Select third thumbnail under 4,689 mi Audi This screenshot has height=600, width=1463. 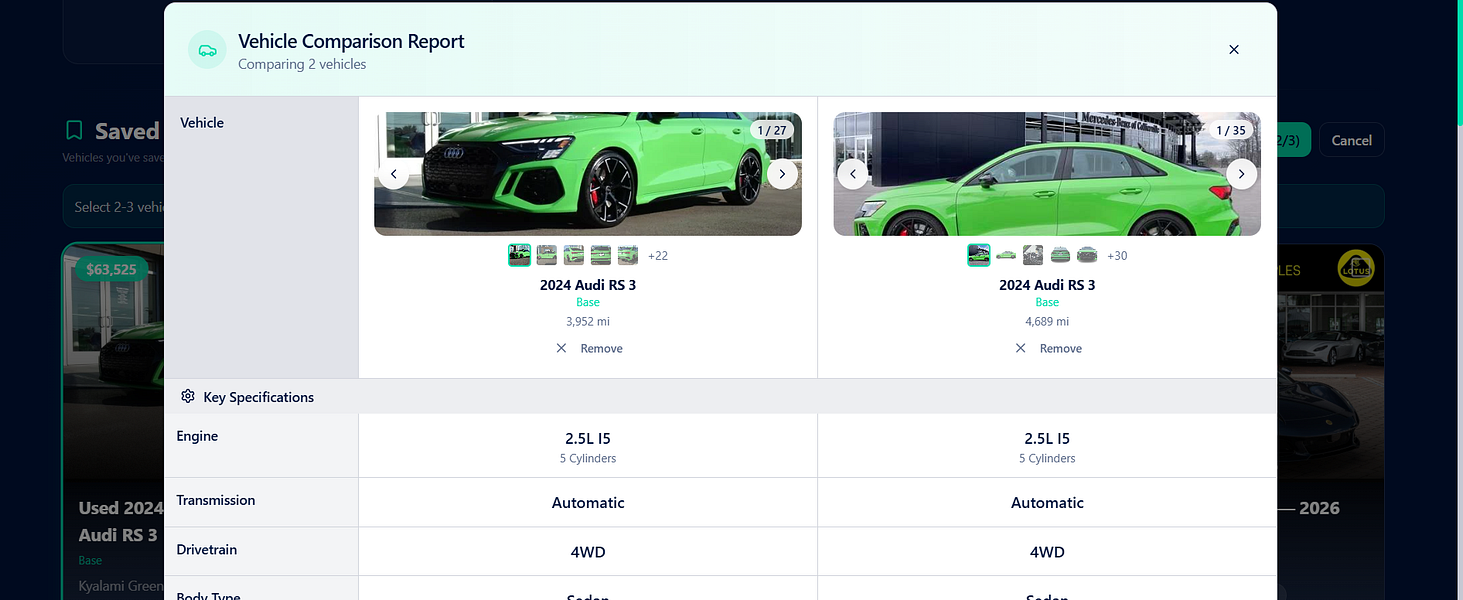pyautogui.click(x=1033, y=255)
